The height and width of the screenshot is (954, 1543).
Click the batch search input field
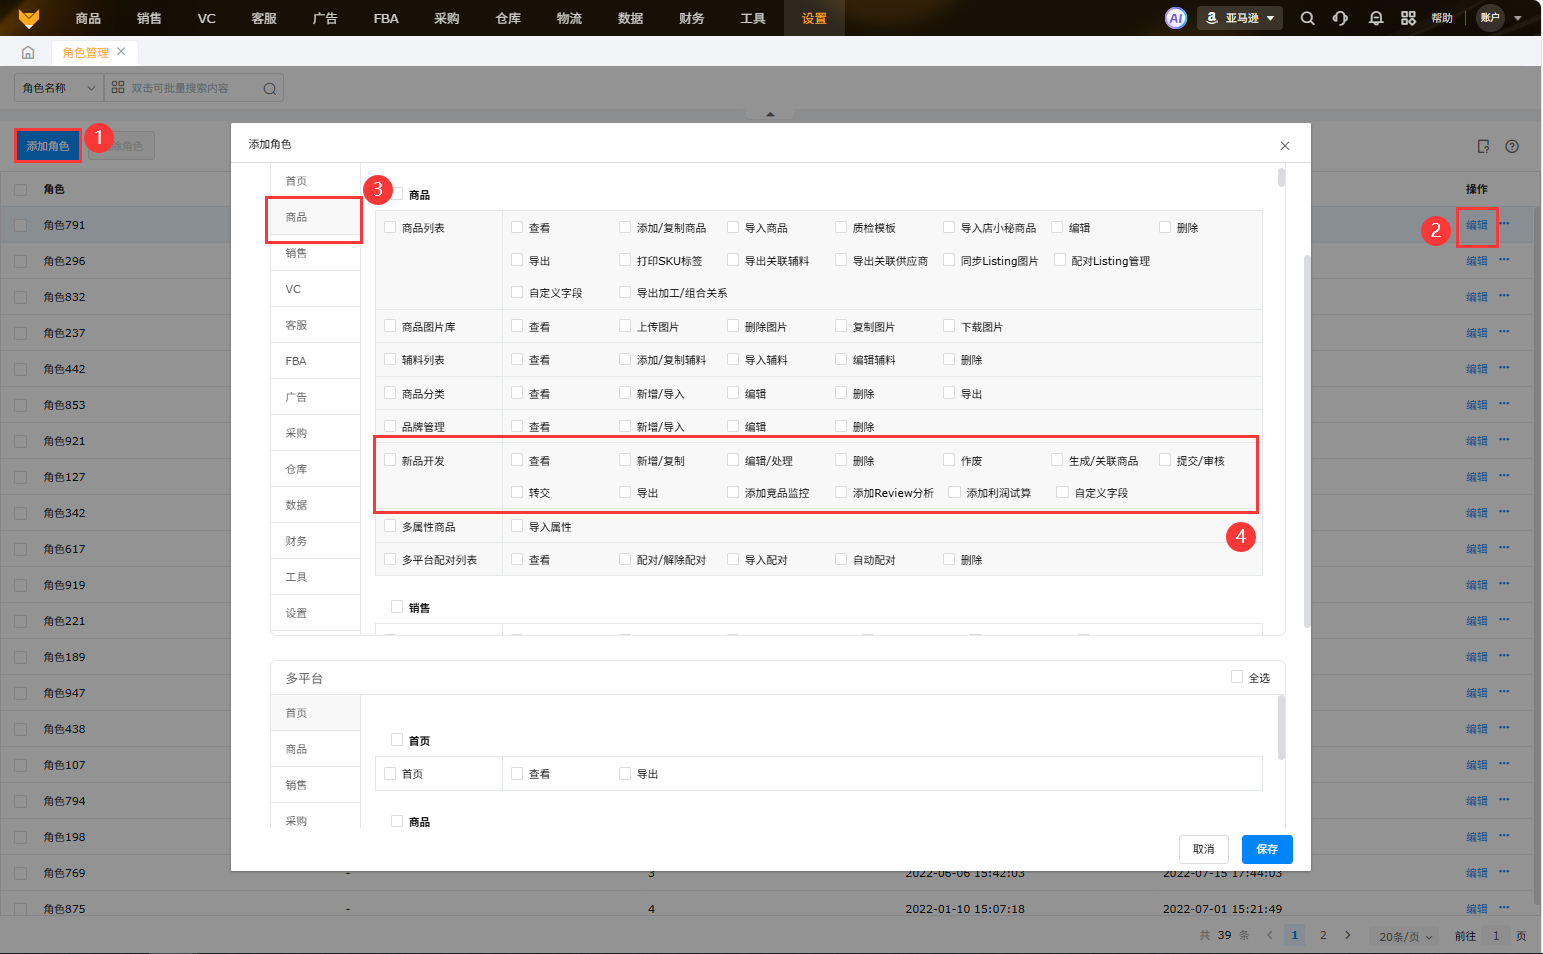click(190, 88)
